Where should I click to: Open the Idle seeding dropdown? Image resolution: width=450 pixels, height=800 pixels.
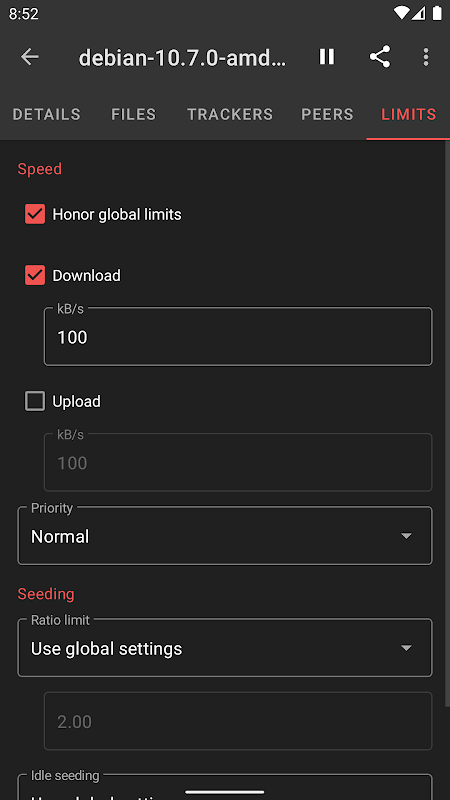(225, 787)
